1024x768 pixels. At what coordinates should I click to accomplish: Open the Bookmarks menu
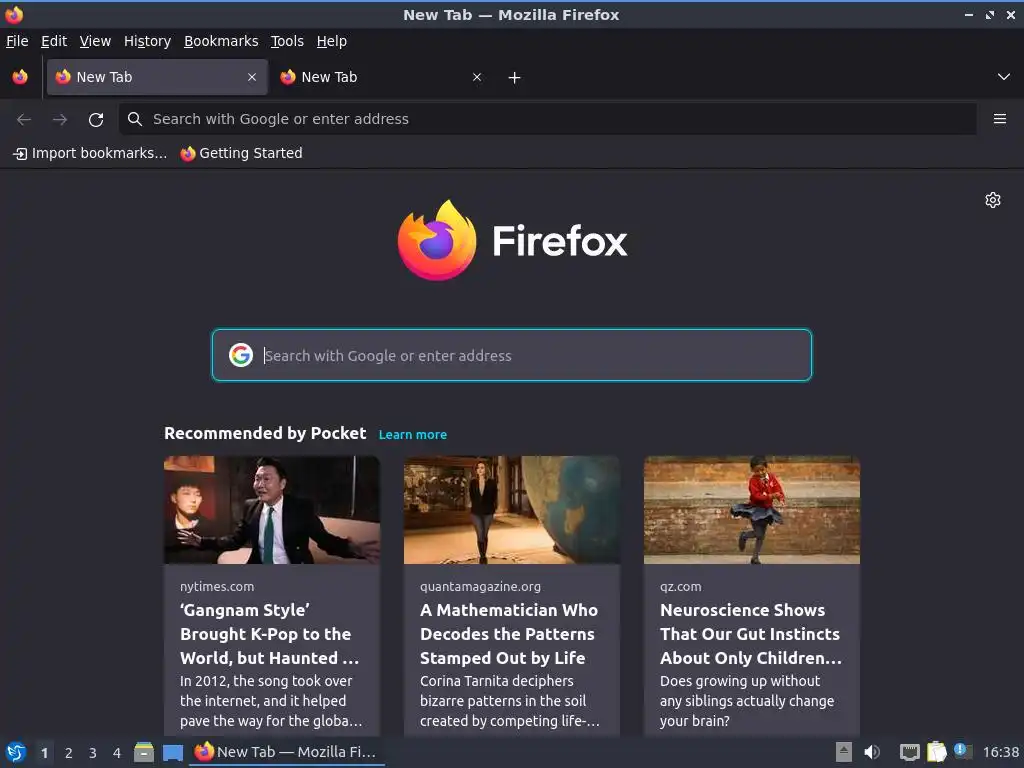221,41
